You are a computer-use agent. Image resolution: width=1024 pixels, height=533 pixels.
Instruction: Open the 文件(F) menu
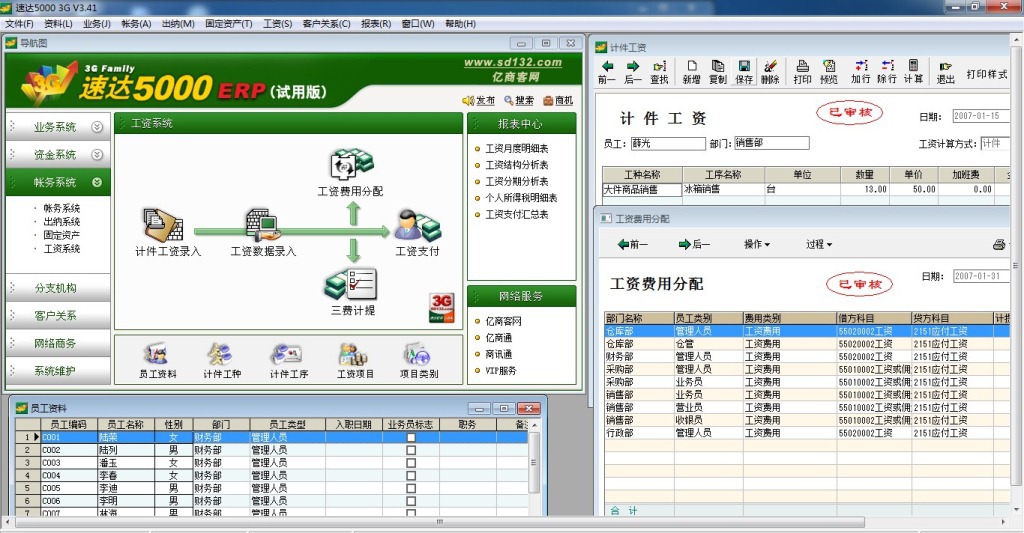tap(19, 24)
